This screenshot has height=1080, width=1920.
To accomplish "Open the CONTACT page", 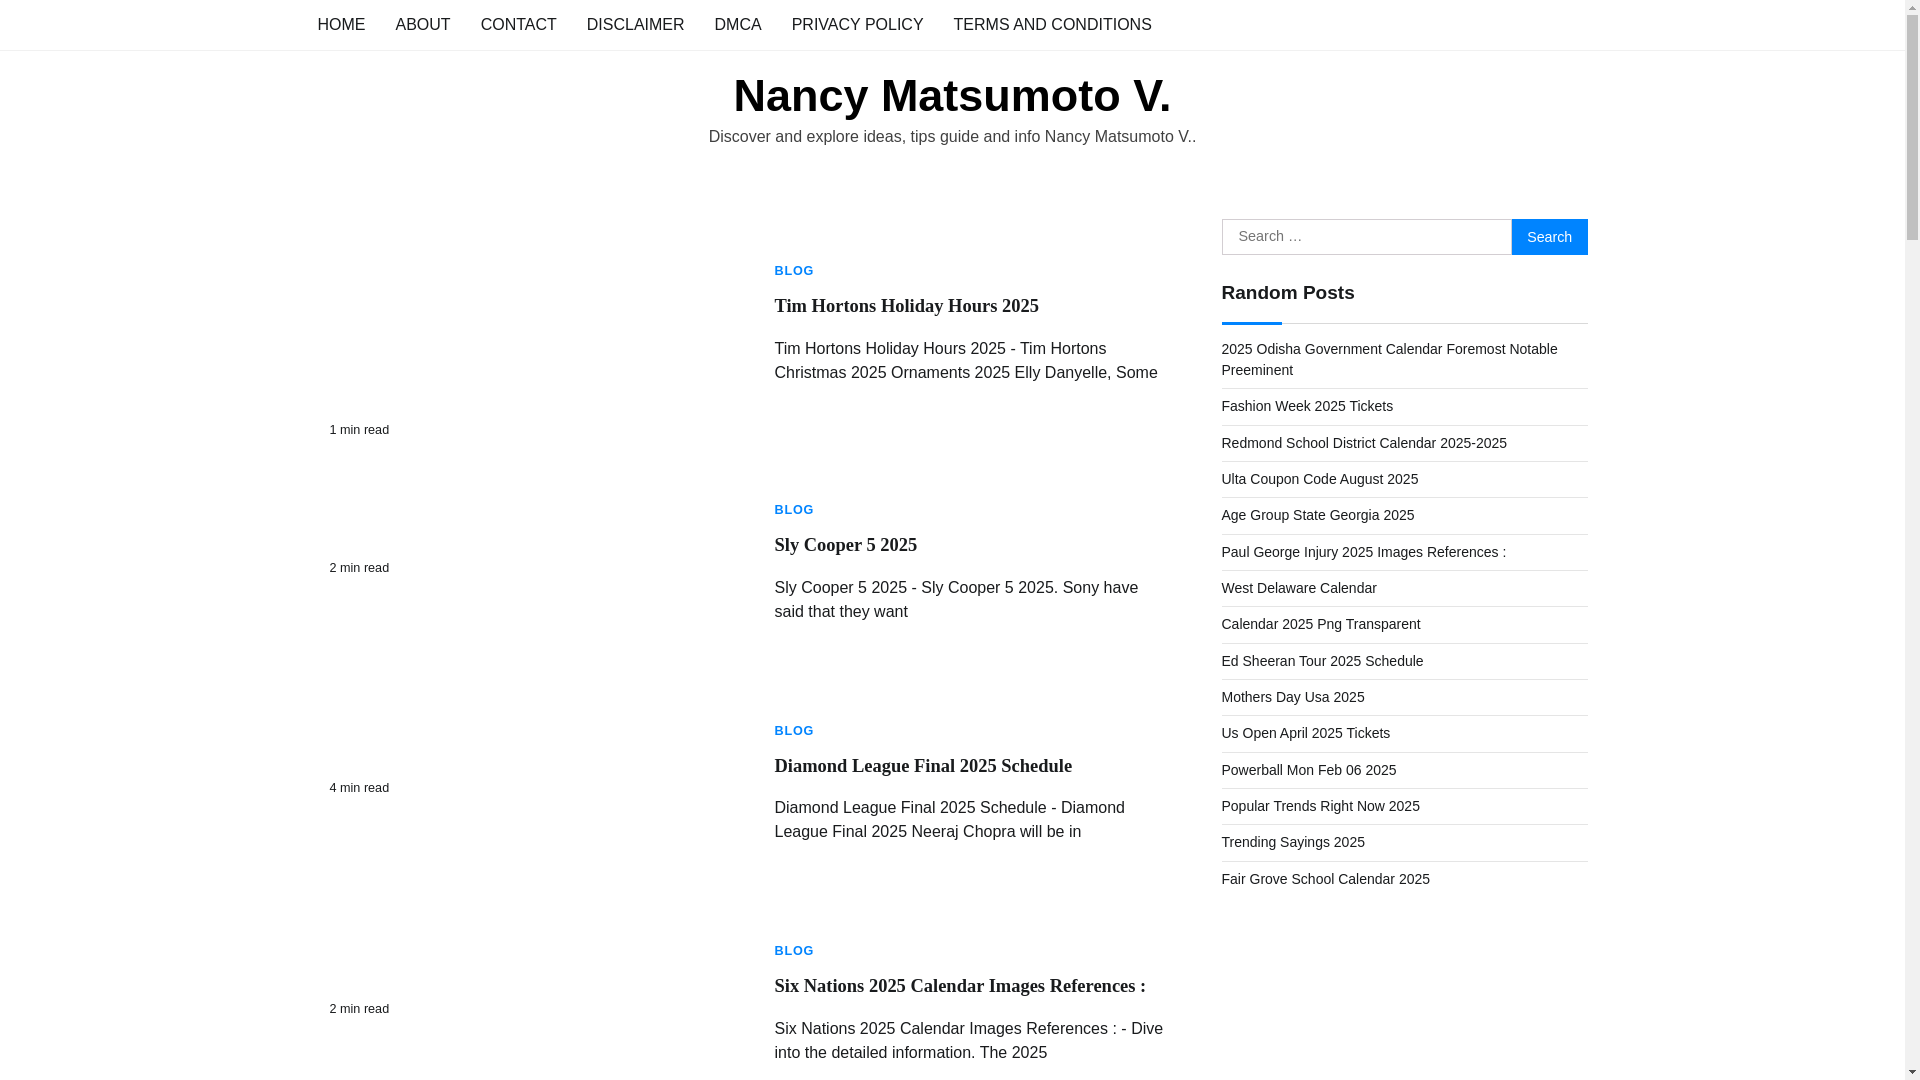I will 518,24.
